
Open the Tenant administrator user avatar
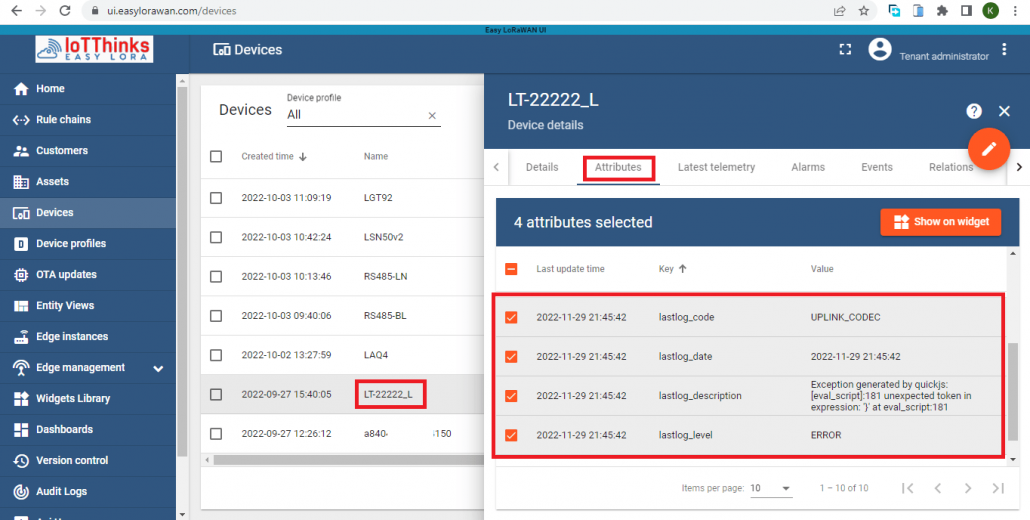pyautogui.click(x=880, y=49)
